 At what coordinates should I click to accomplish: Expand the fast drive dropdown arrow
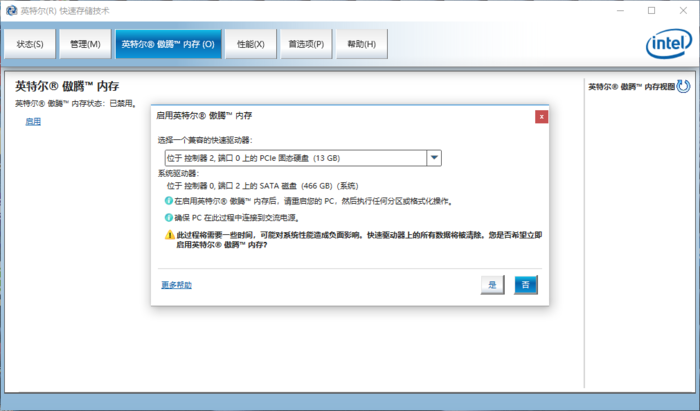(434, 158)
